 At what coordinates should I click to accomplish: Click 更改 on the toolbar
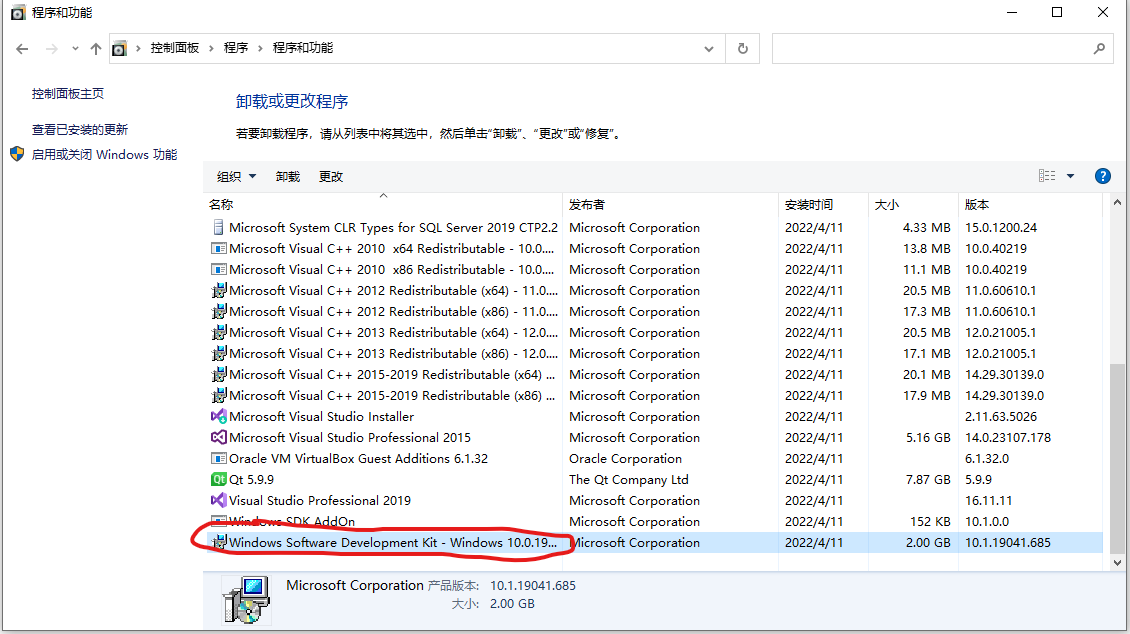coord(330,176)
